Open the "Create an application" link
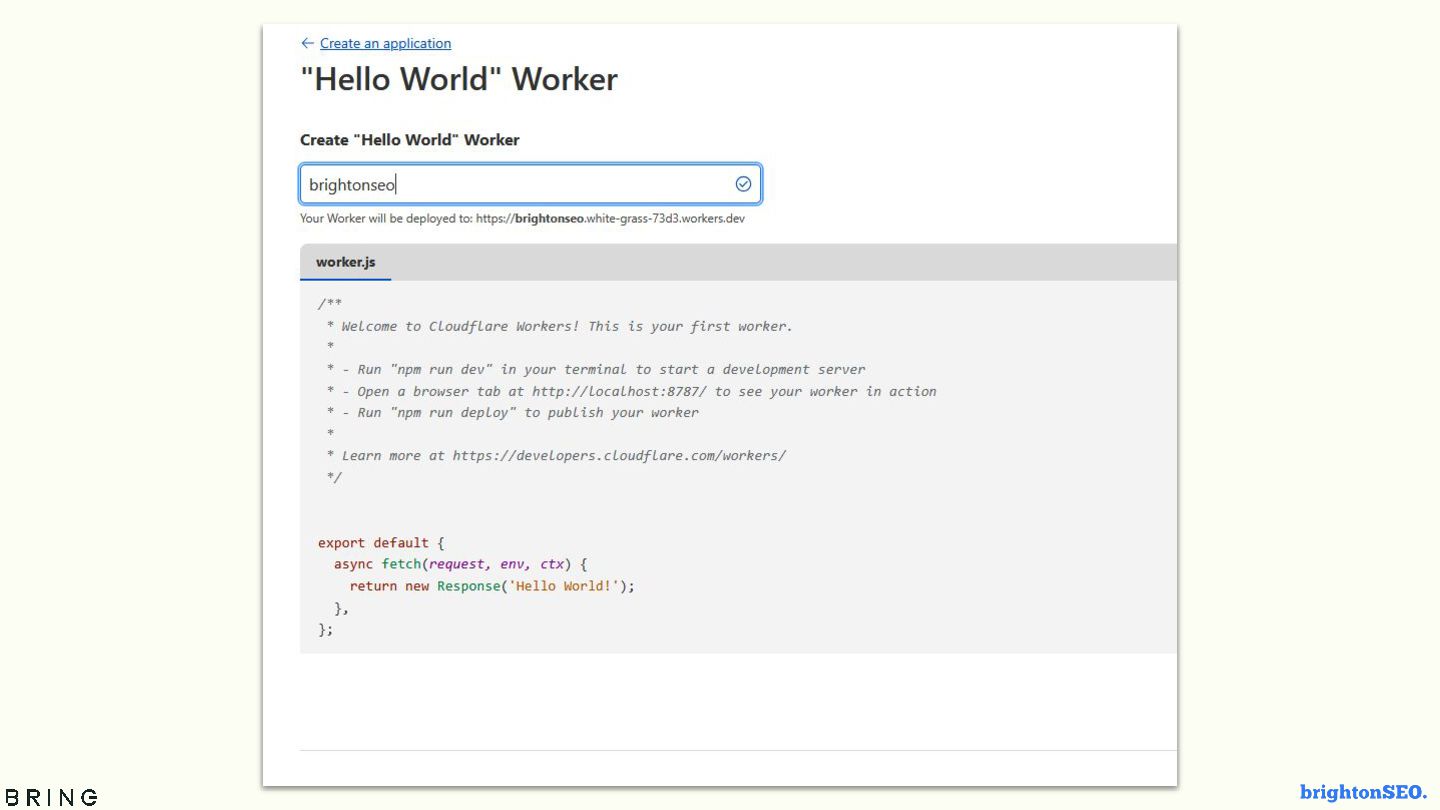 coord(385,43)
